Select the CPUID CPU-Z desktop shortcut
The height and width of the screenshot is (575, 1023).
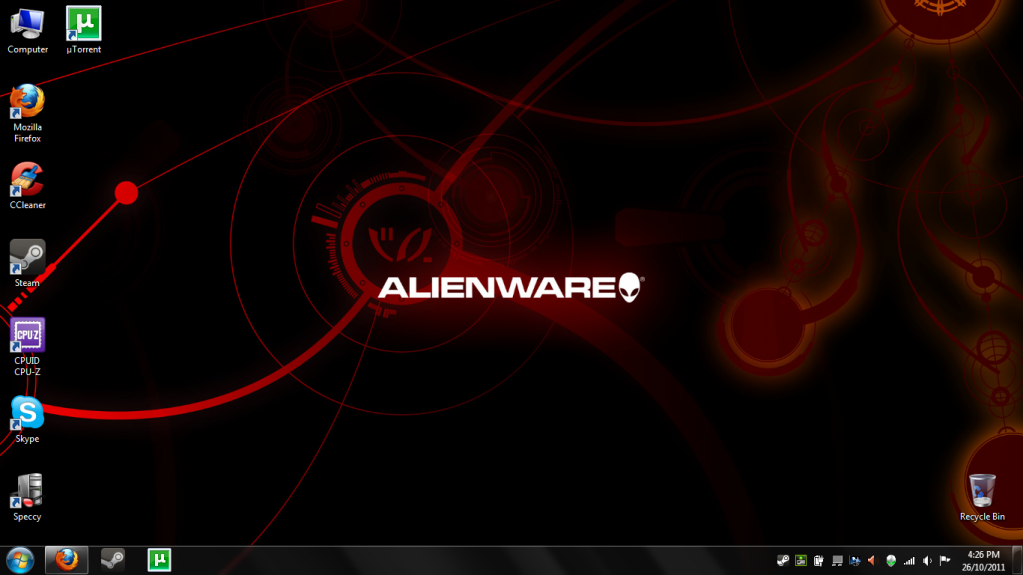coord(27,347)
